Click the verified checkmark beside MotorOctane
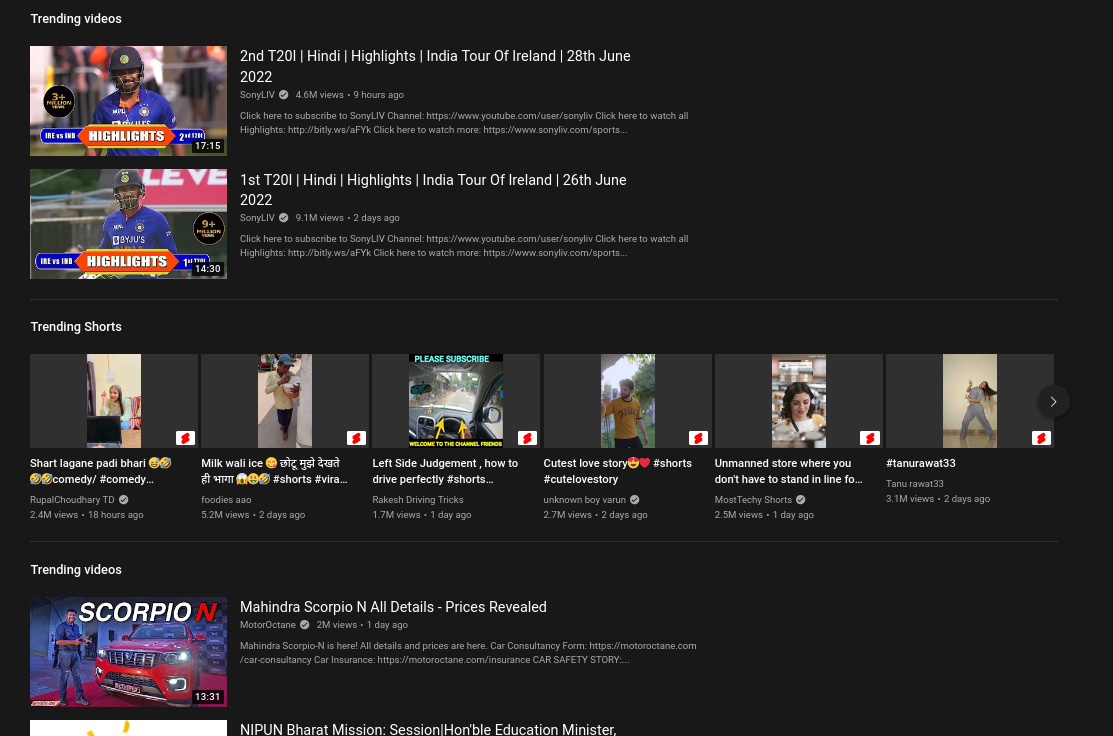 click(x=304, y=624)
